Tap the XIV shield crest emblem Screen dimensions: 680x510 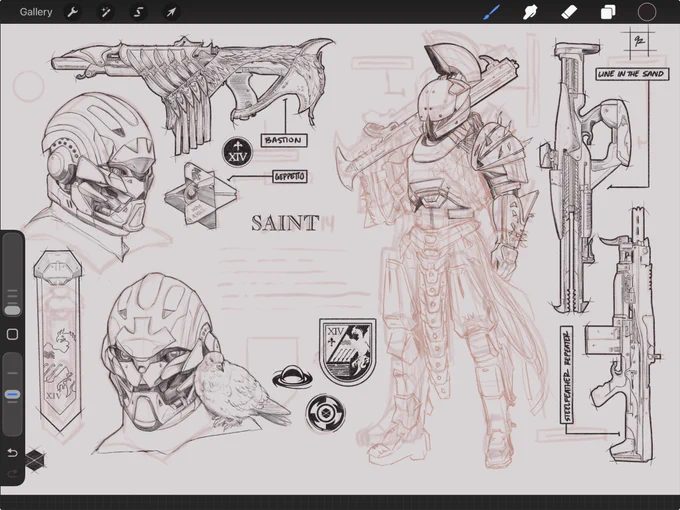point(347,352)
